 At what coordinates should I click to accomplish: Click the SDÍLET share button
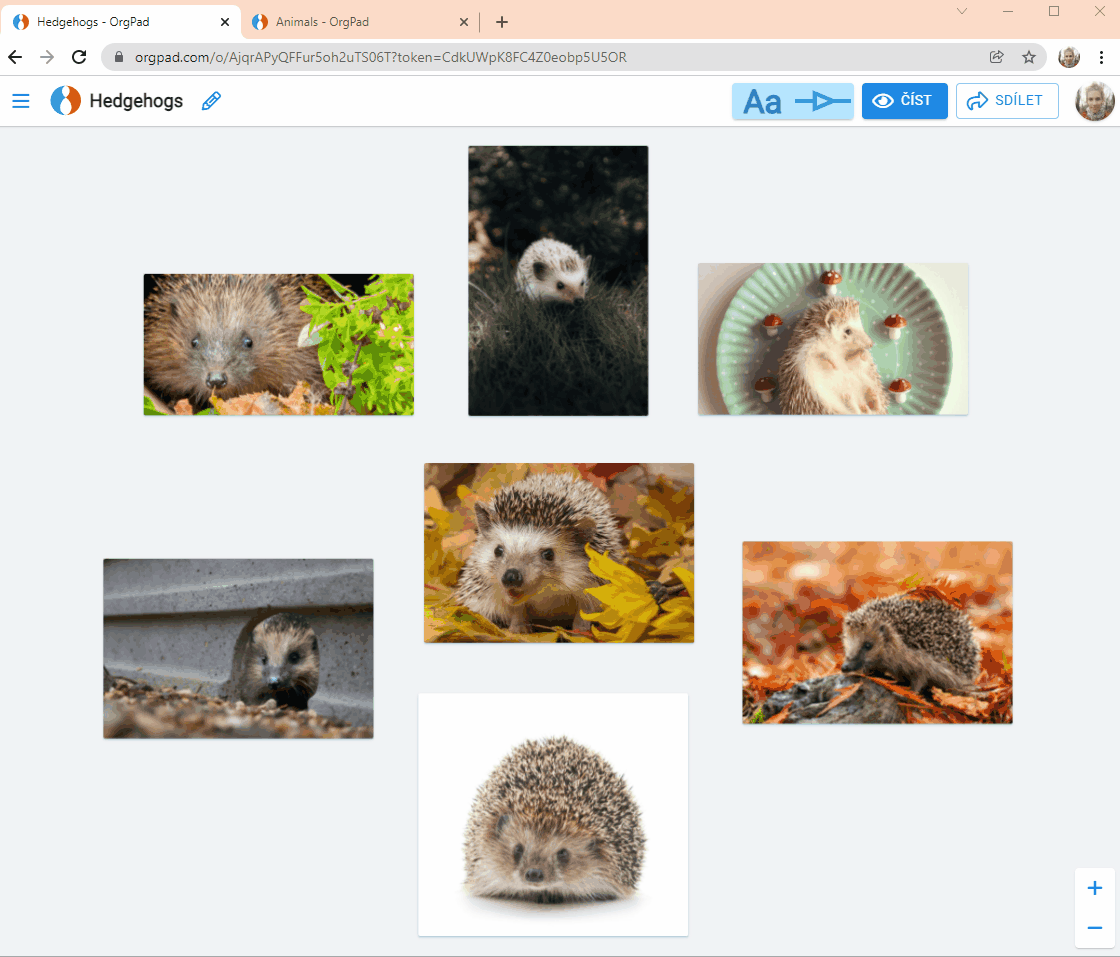point(1007,101)
